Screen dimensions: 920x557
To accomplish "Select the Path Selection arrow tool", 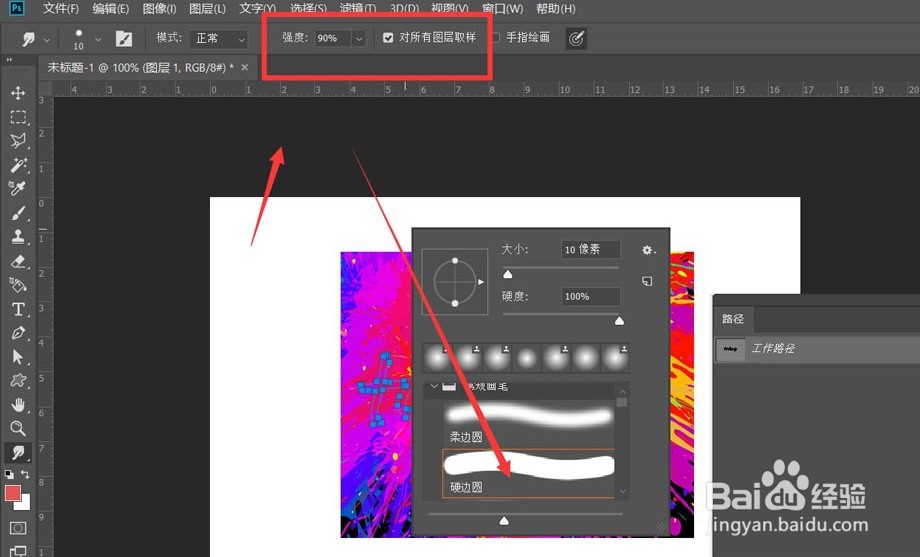I will [18, 357].
